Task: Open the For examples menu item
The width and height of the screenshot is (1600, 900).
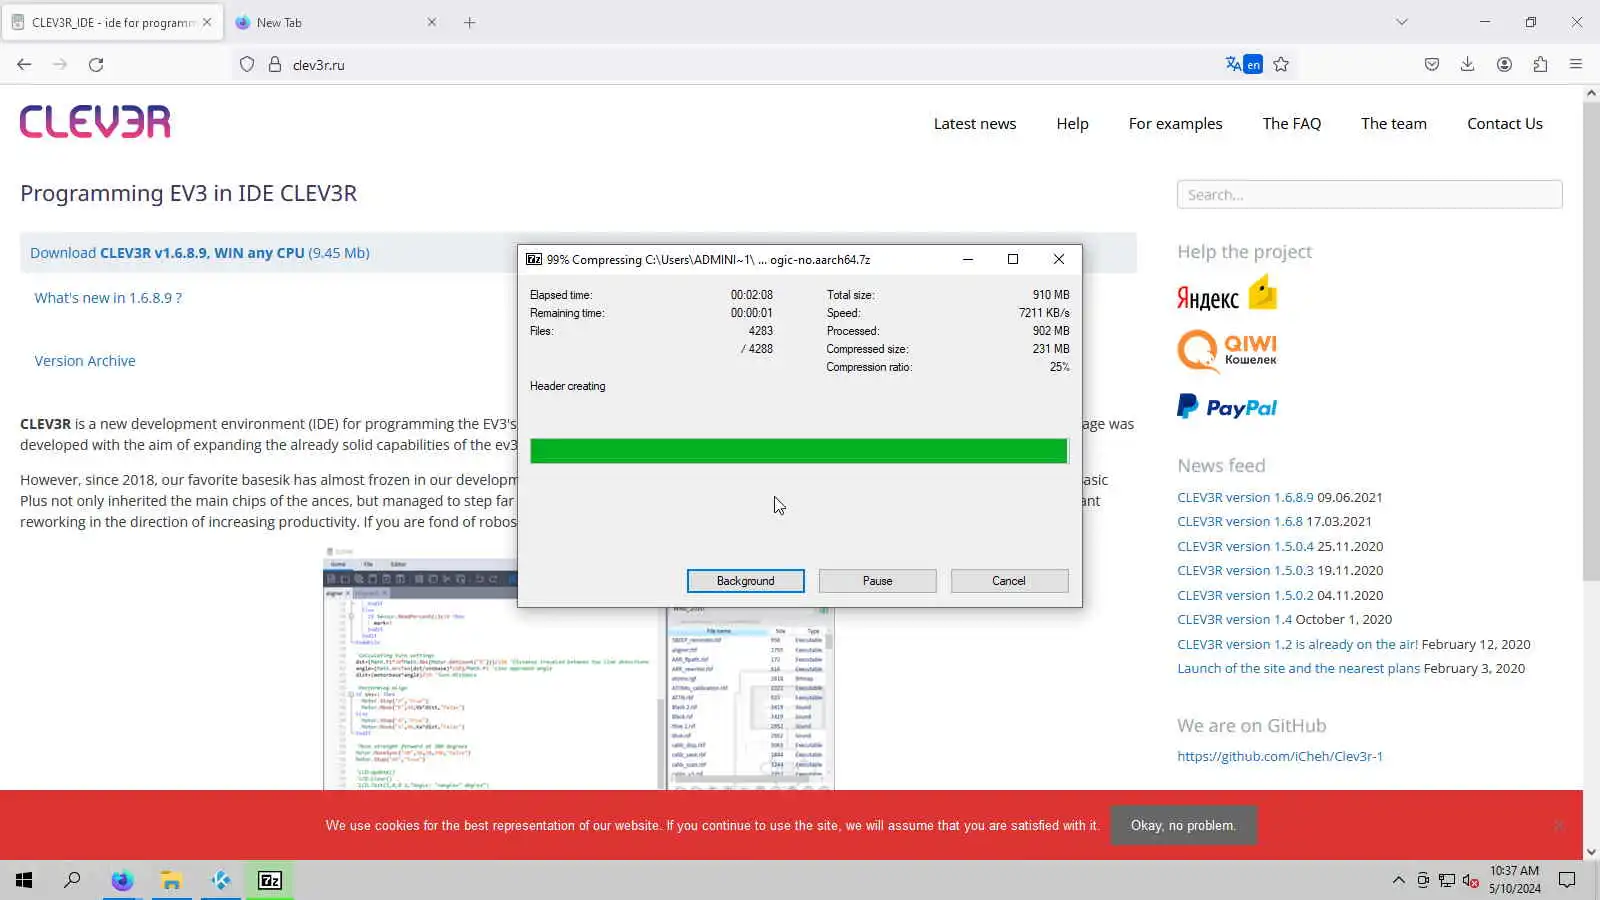Action: [x=1176, y=124]
